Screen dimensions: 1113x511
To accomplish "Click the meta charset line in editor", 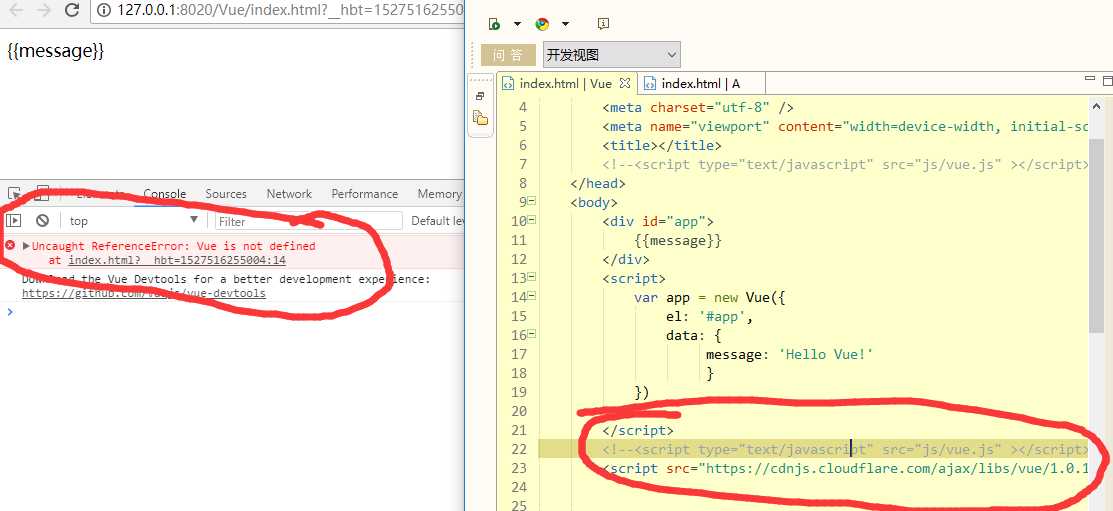I will 698,108.
